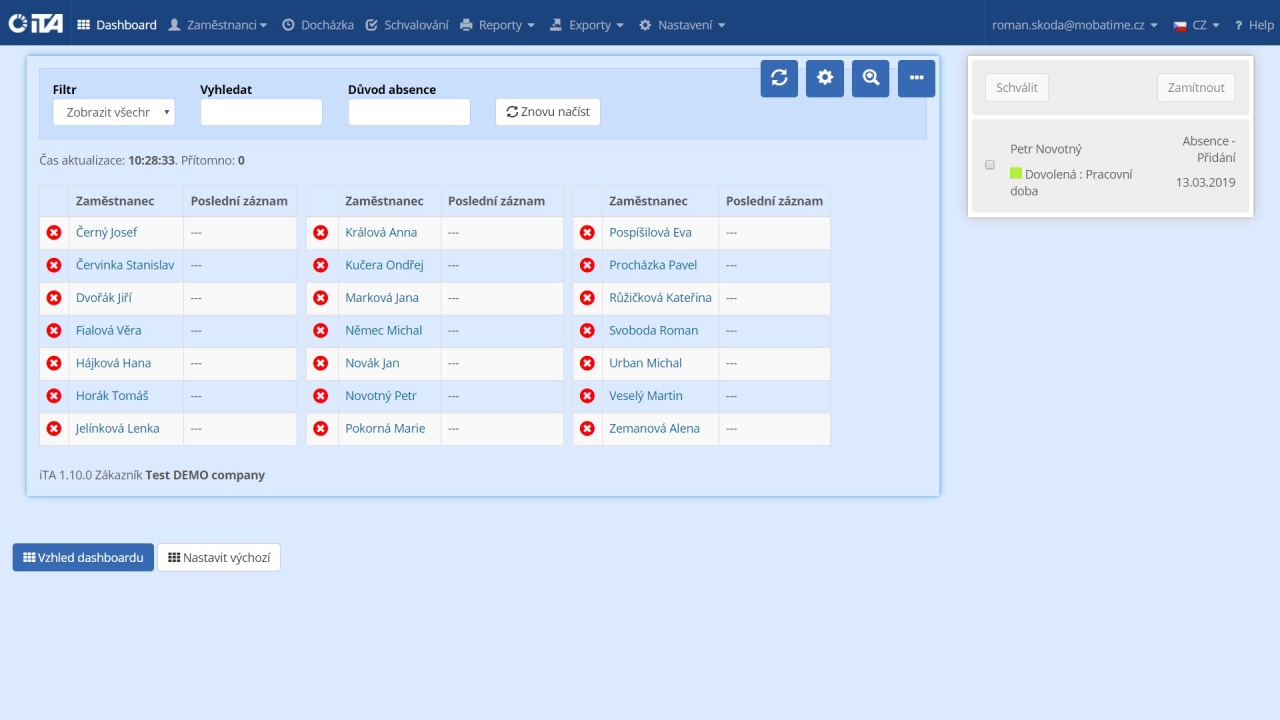Open the three-dots more options button
Image resolution: width=1280 pixels, height=720 pixels.
pyautogui.click(x=916, y=78)
